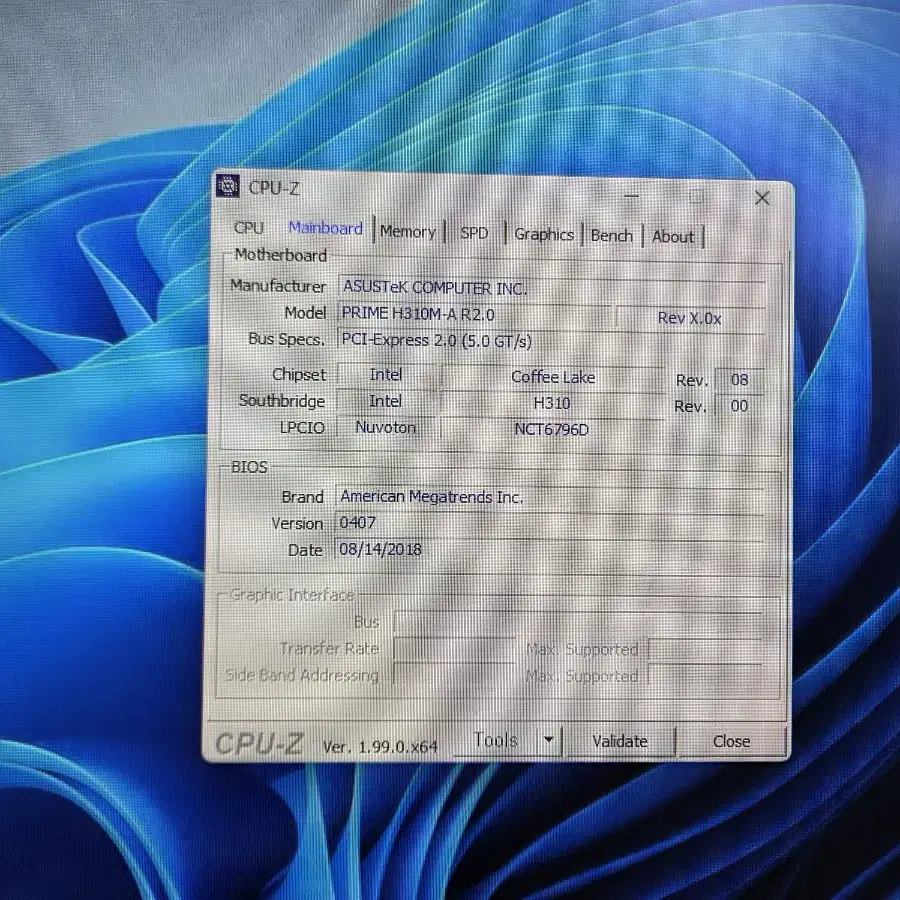Open the Memory tab

[x=407, y=231]
